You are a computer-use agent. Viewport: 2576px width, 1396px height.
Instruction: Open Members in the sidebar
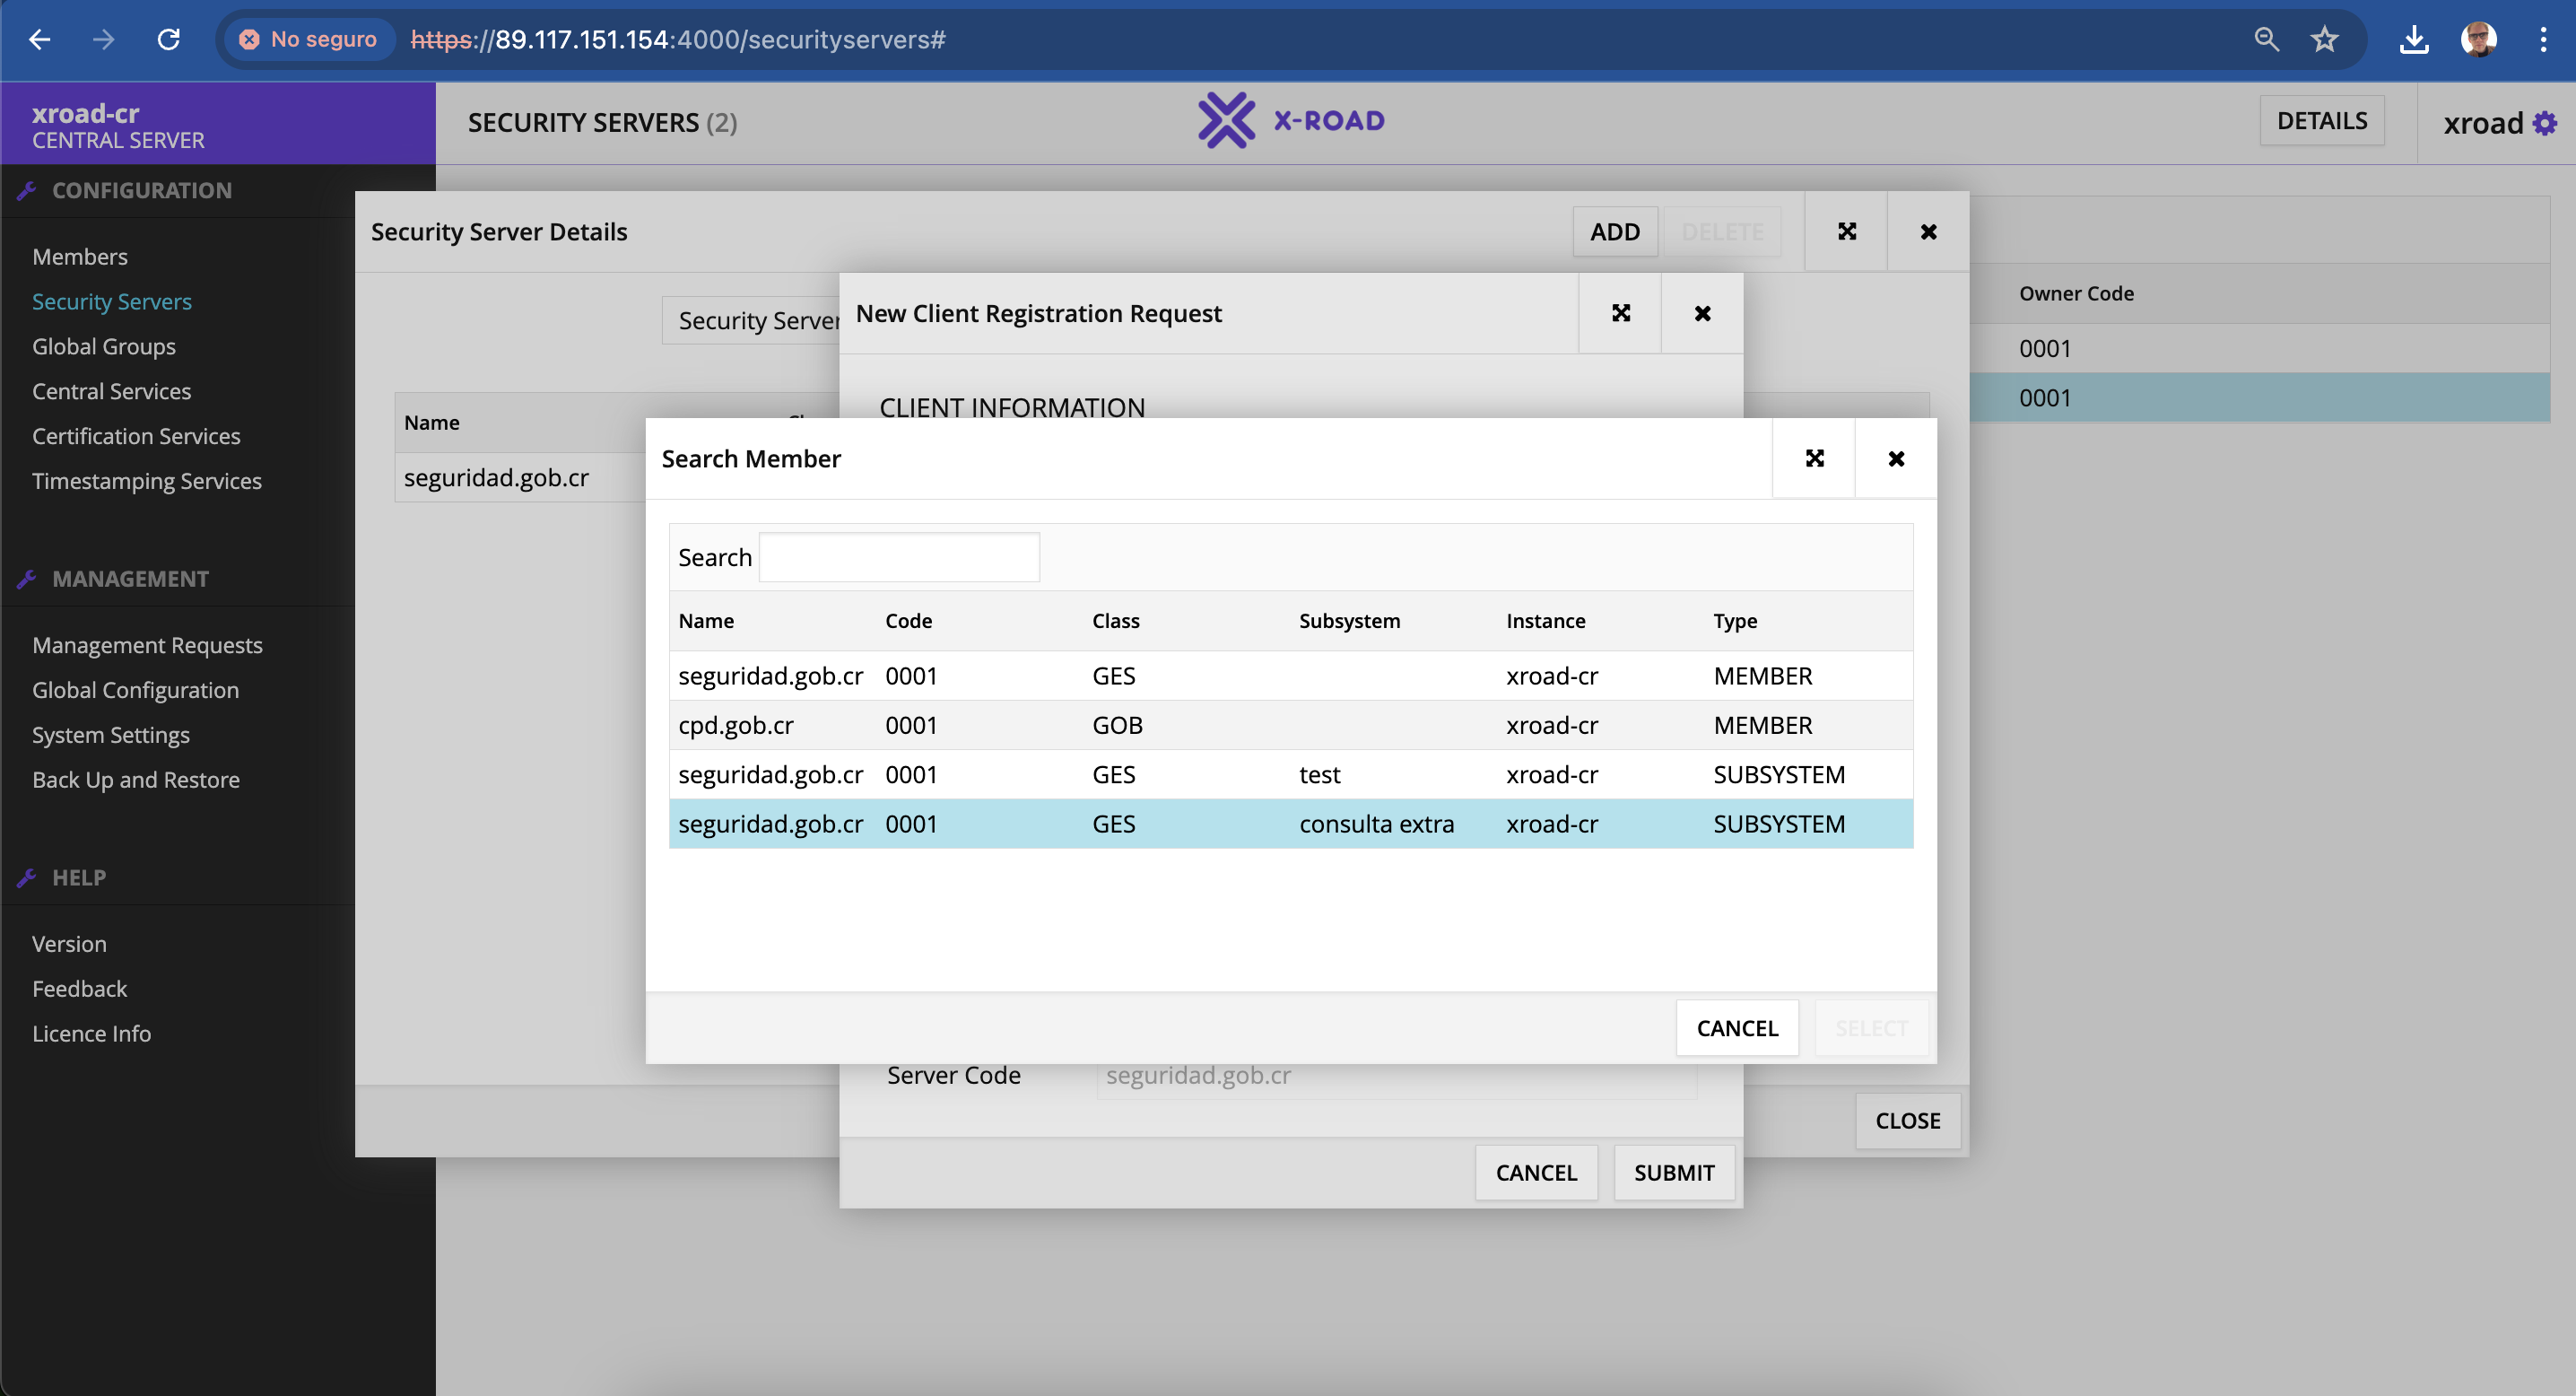80,256
